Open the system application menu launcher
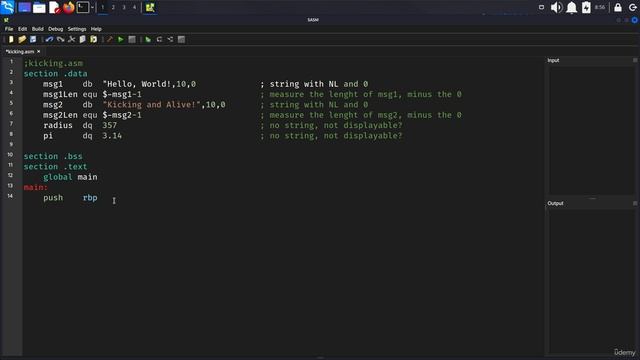 (x=8, y=7)
